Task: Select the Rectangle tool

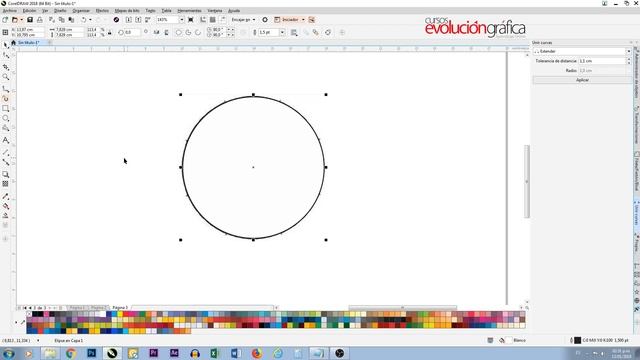Action: (6, 109)
